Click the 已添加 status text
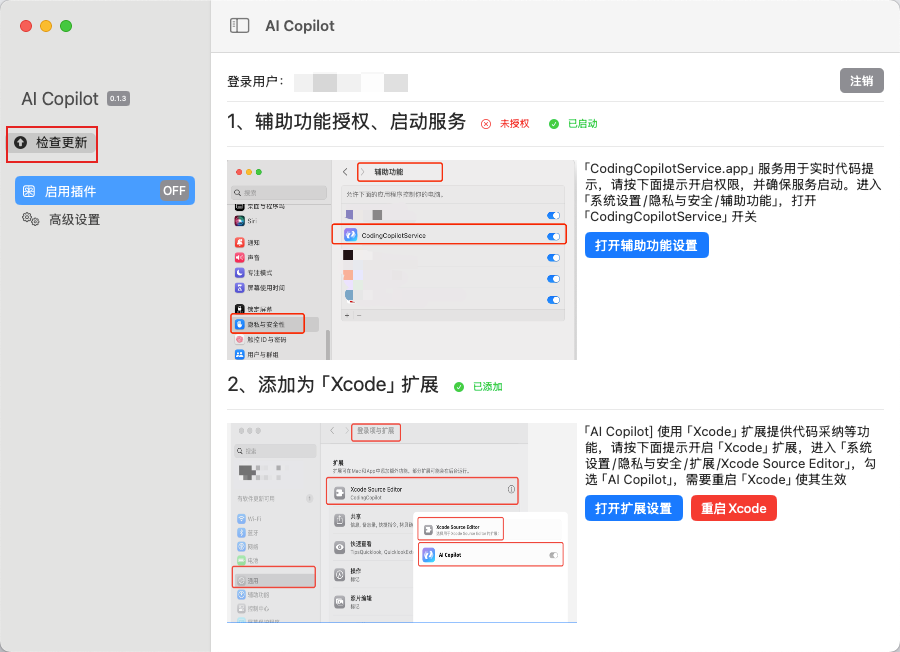The height and width of the screenshot is (652, 900). 487,387
